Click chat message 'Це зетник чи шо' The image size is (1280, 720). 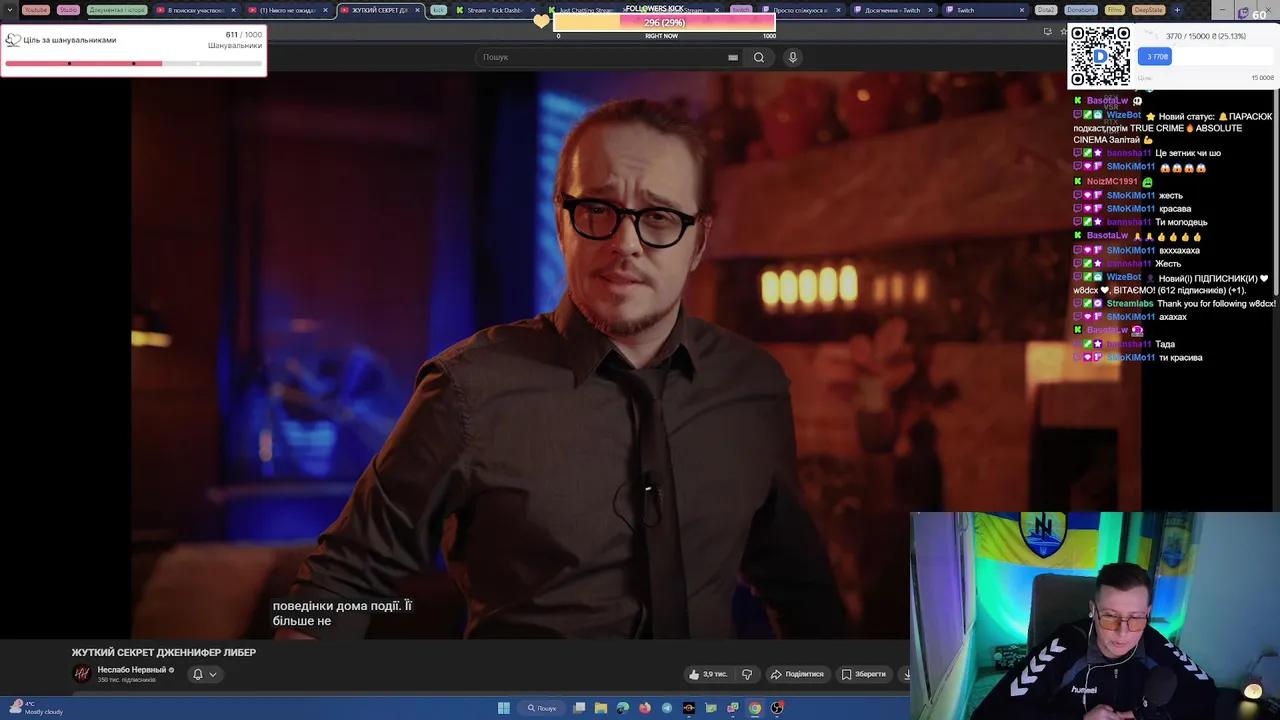click(1188, 153)
